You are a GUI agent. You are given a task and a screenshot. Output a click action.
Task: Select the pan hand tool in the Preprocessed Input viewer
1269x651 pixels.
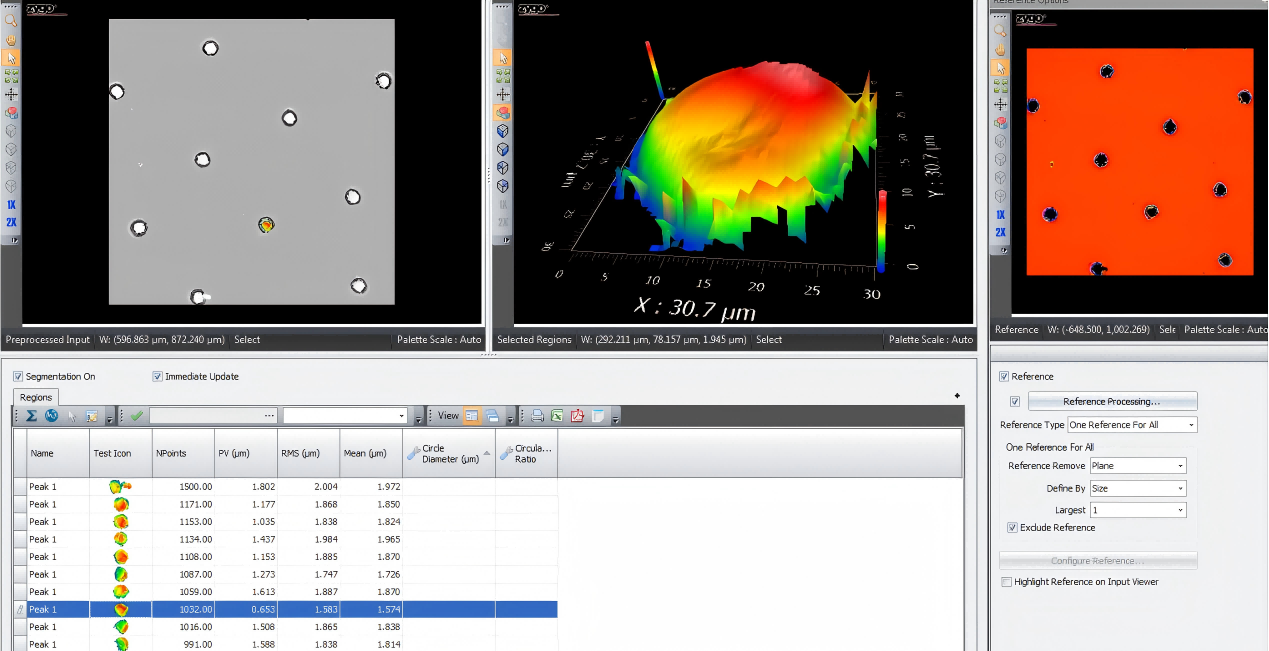pos(11,40)
